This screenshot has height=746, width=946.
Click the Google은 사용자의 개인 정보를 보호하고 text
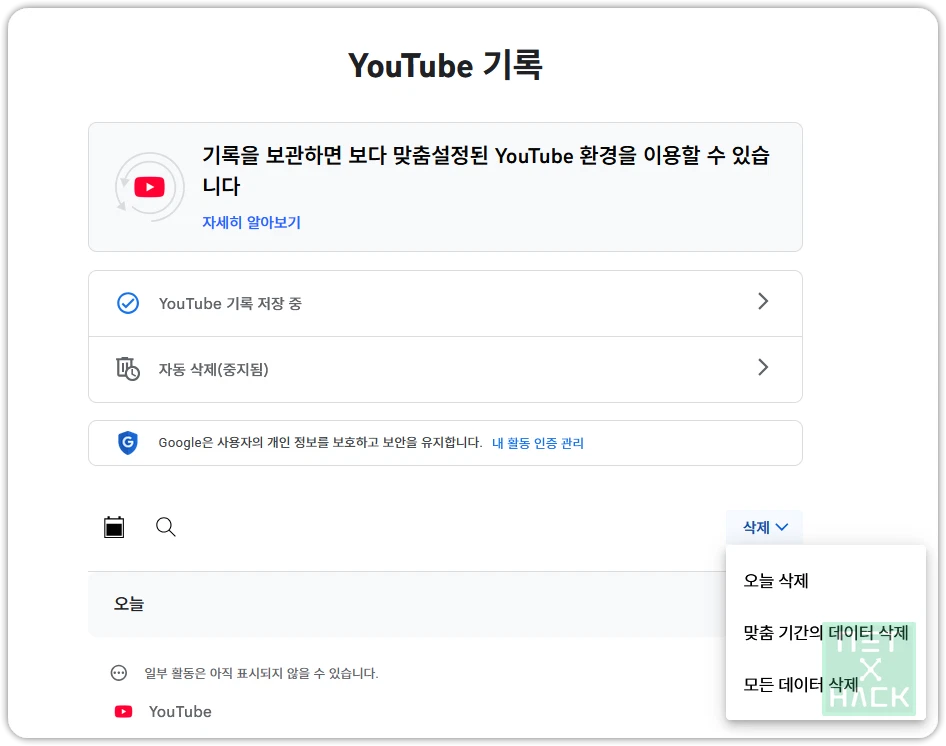[x=320, y=443]
